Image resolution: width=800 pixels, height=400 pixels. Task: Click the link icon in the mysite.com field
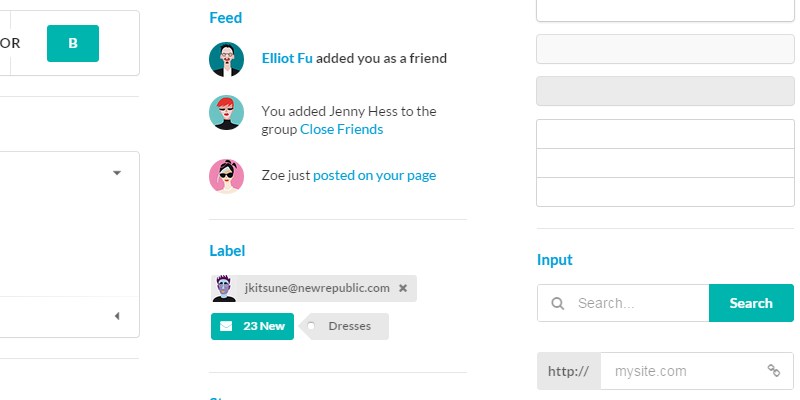tap(773, 371)
